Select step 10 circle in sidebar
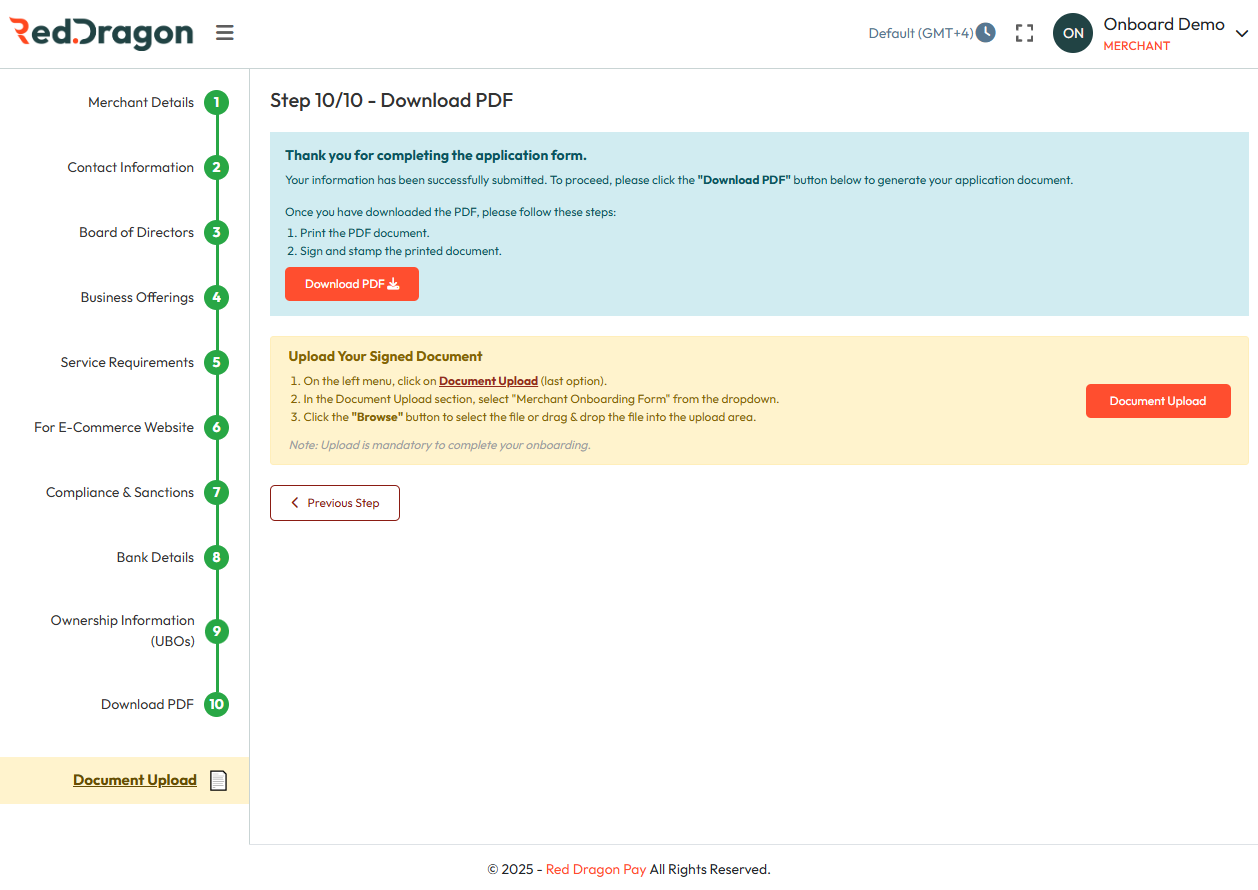The image size is (1258, 890). (216, 705)
